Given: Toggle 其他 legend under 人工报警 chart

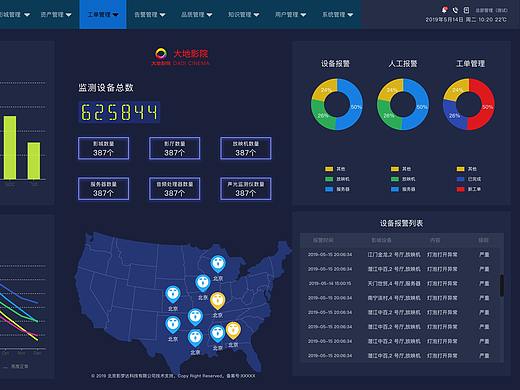Looking at the screenshot, I should [401, 169].
